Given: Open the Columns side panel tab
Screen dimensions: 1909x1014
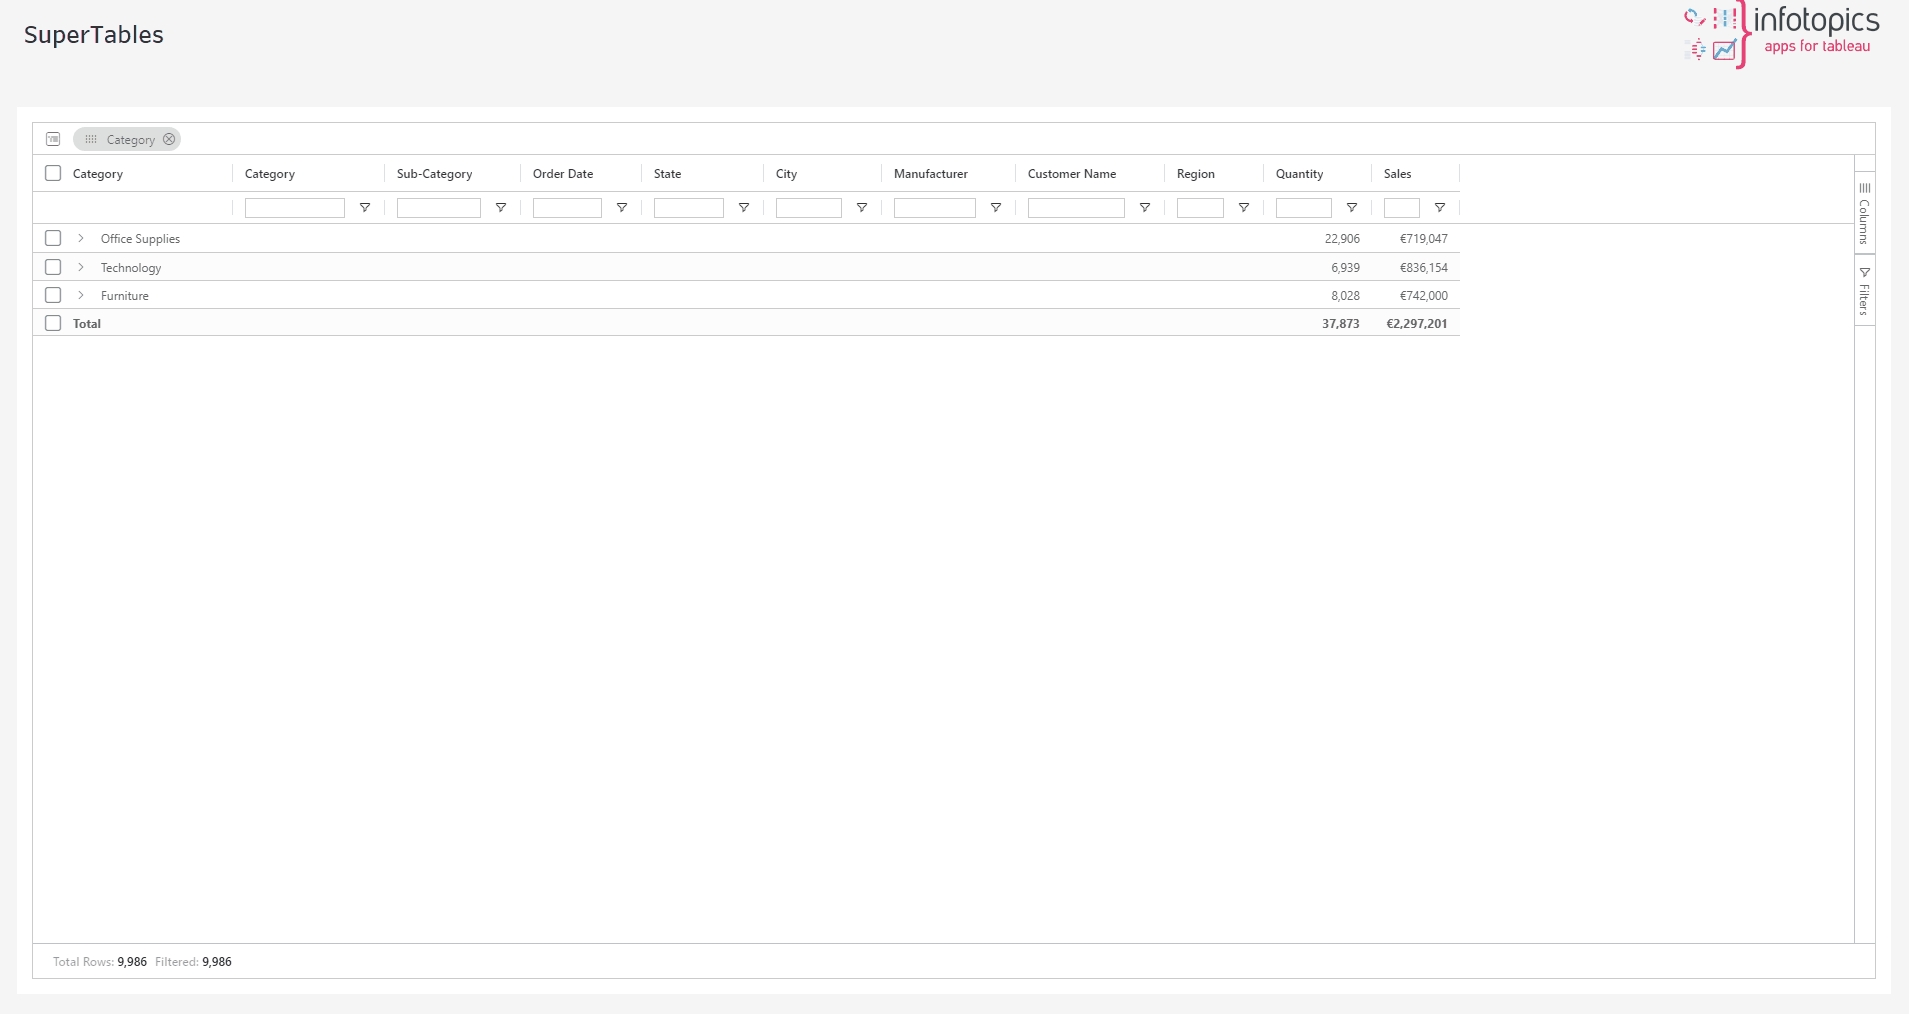Looking at the screenshot, I should (x=1864, y=213).
